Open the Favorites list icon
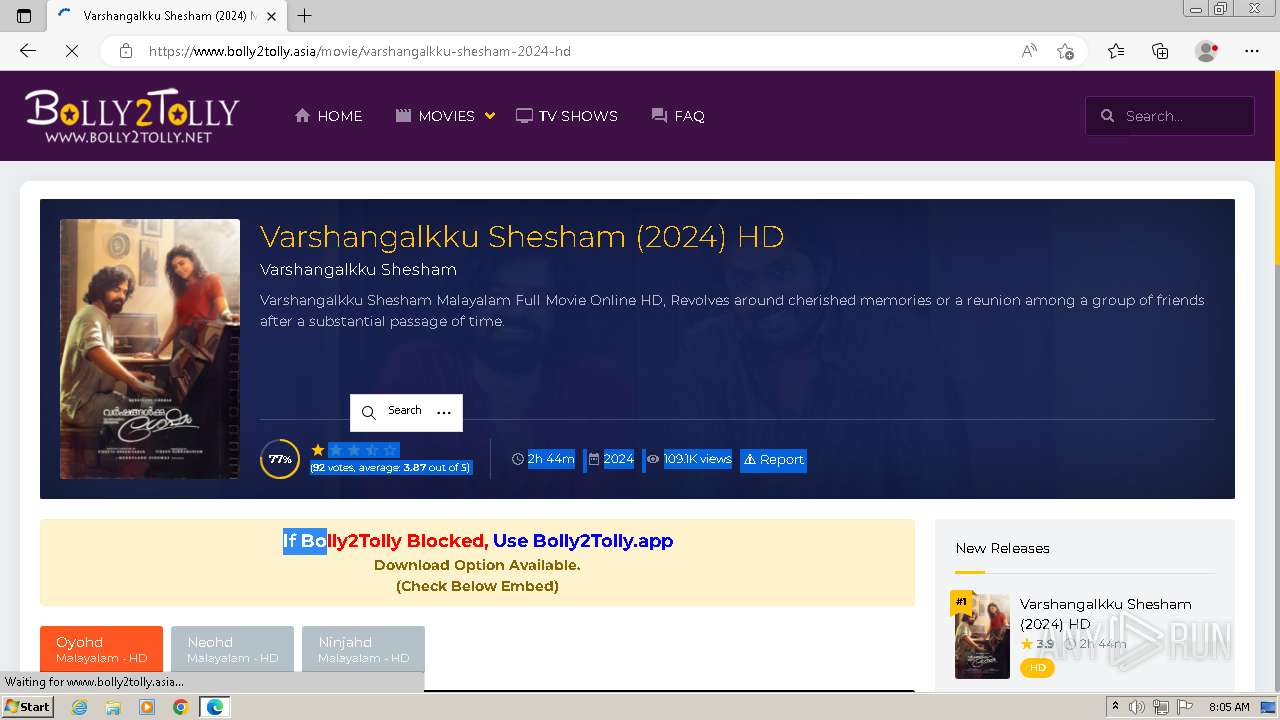This screenshot has height=720, width=1280. [x=1116, y=51]
